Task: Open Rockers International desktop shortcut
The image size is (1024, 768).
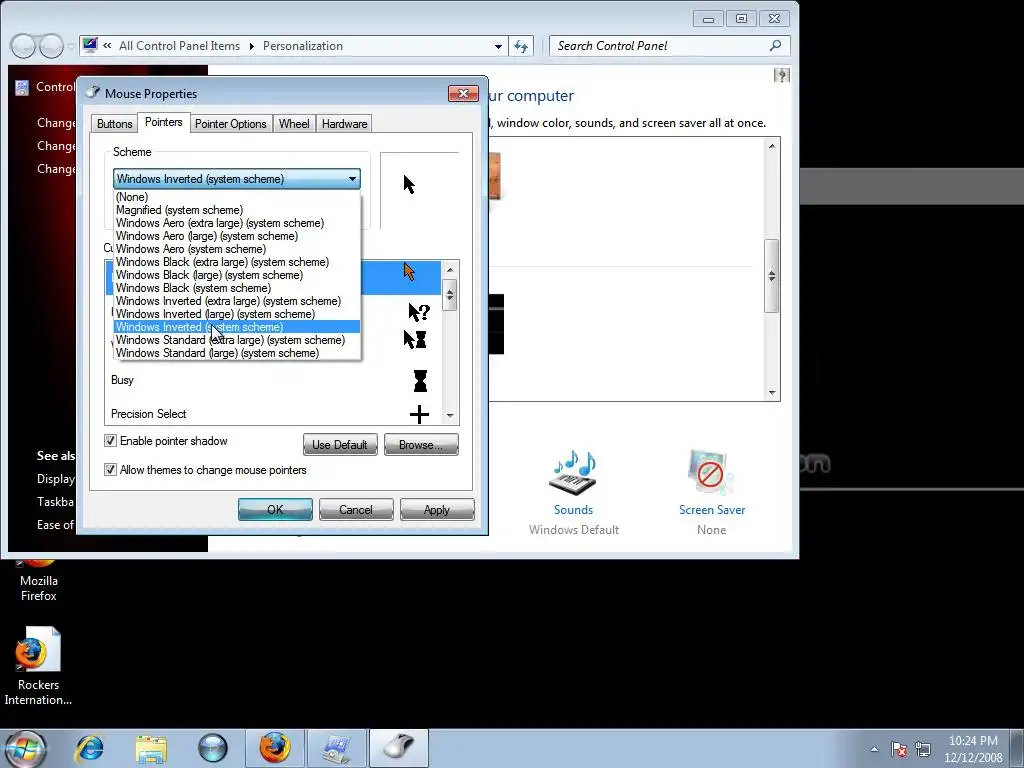Action: tap(38, 666)
